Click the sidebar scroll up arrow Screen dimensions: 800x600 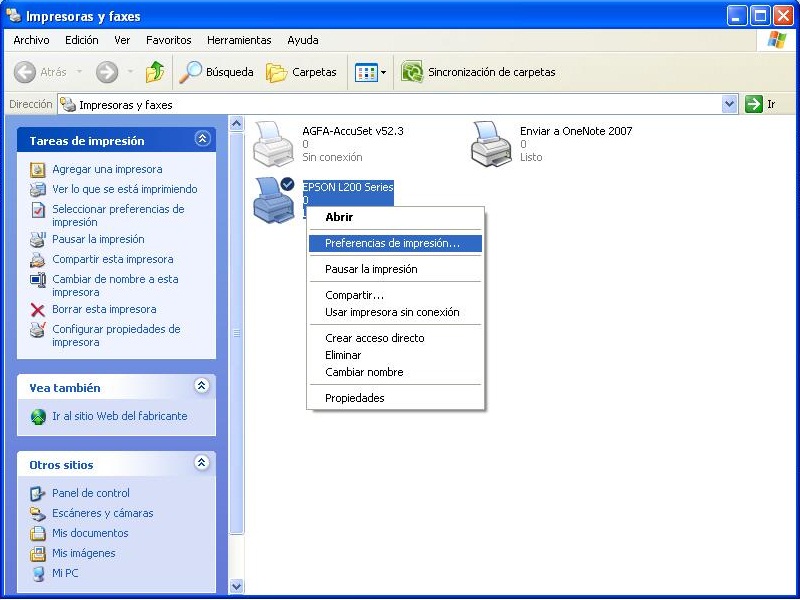coord(236,123)
